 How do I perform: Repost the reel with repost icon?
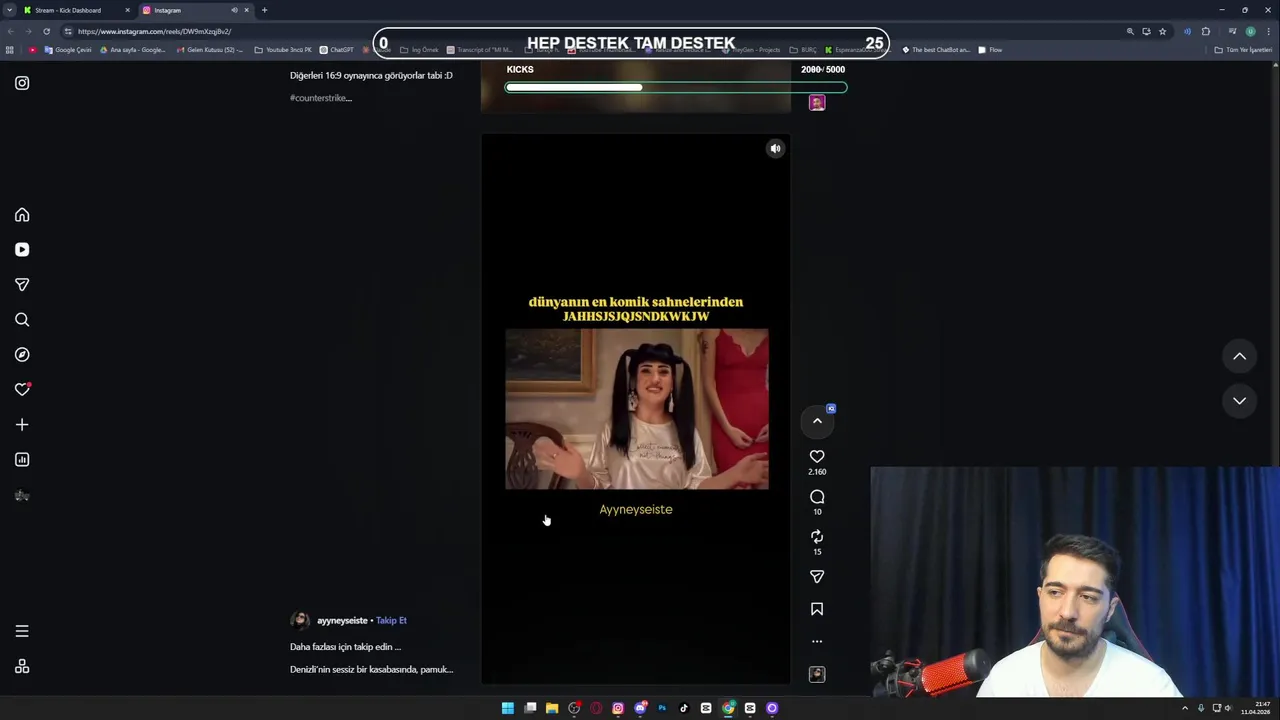point(817,537)
